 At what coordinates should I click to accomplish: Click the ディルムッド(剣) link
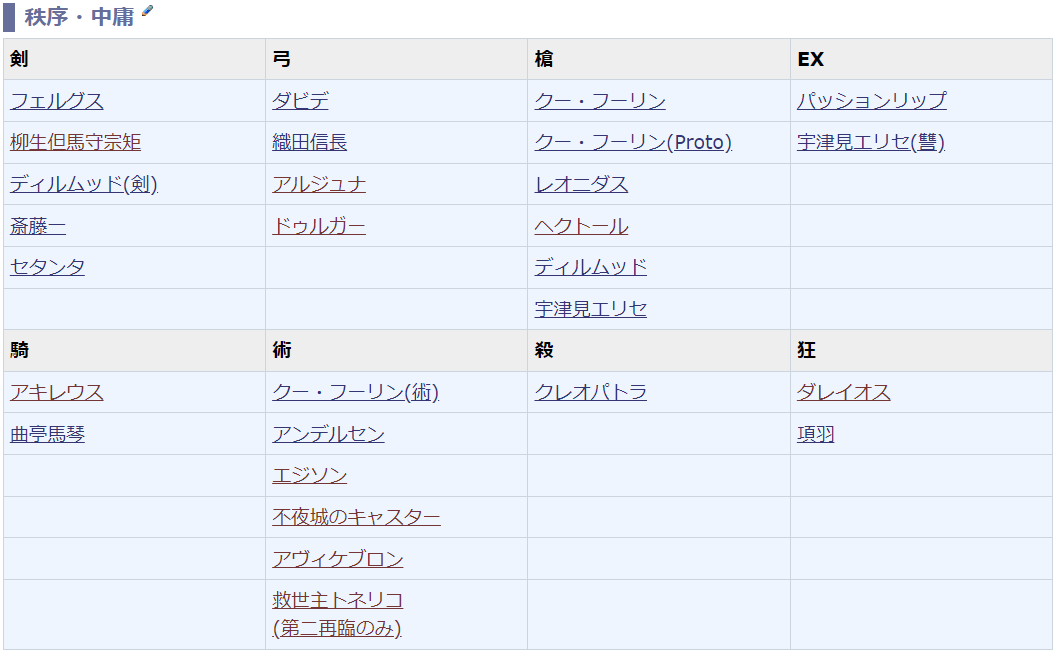click(84, 185)
